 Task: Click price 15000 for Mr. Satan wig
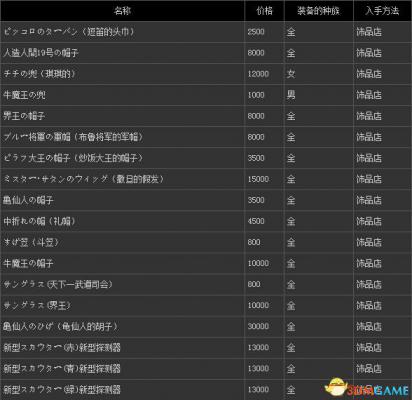(258, 179)
